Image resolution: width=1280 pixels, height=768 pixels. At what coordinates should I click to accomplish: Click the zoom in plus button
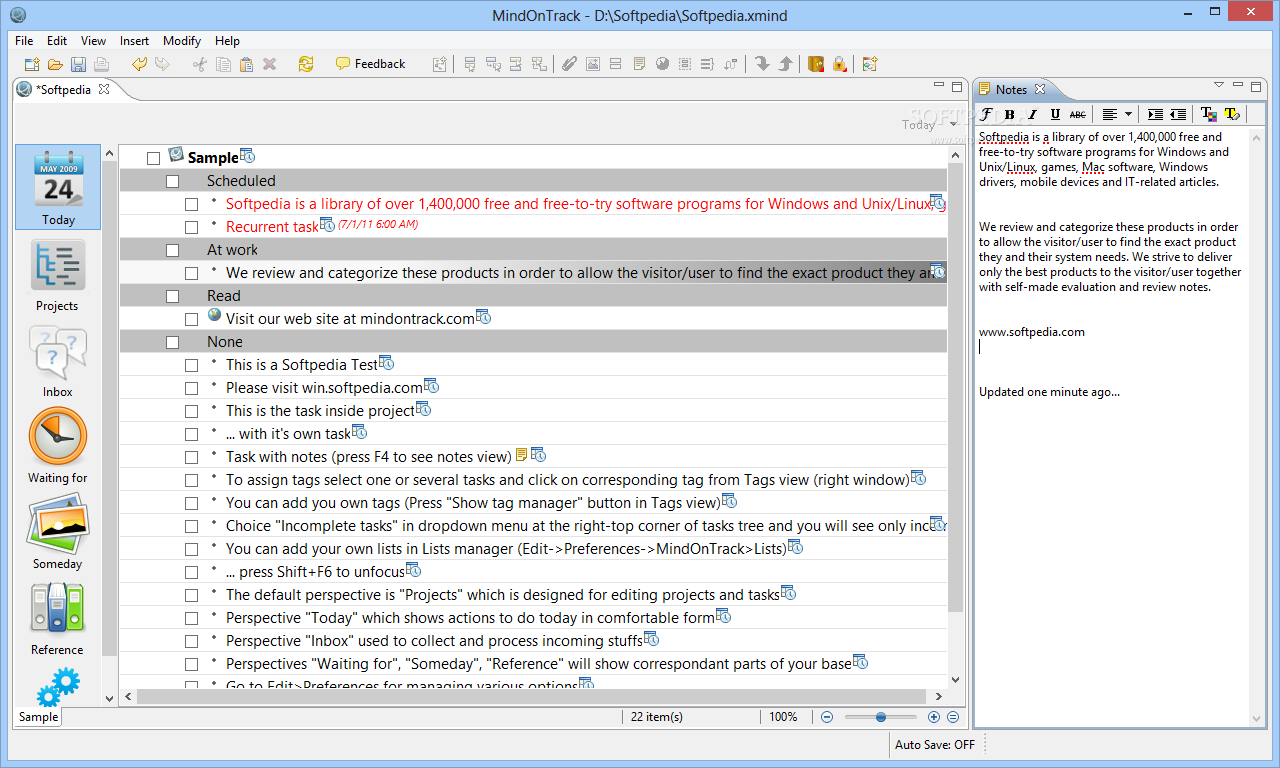[934, 717]
